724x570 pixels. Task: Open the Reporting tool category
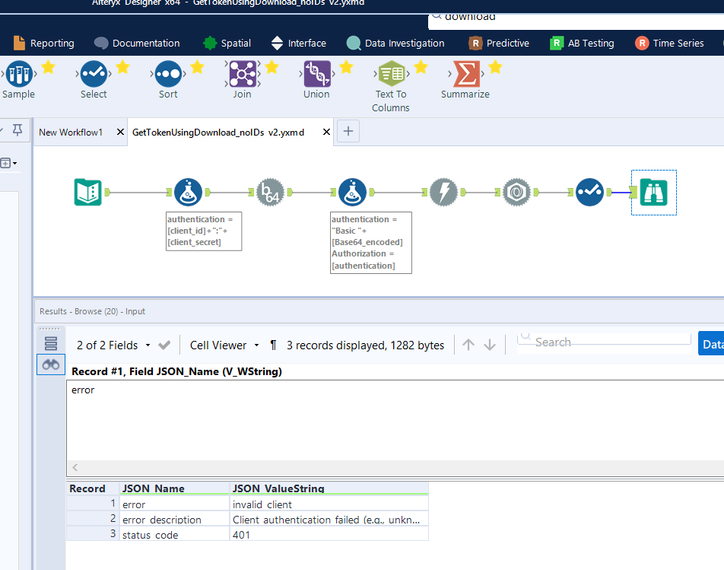pyautogui.click(x=44, y=43)
